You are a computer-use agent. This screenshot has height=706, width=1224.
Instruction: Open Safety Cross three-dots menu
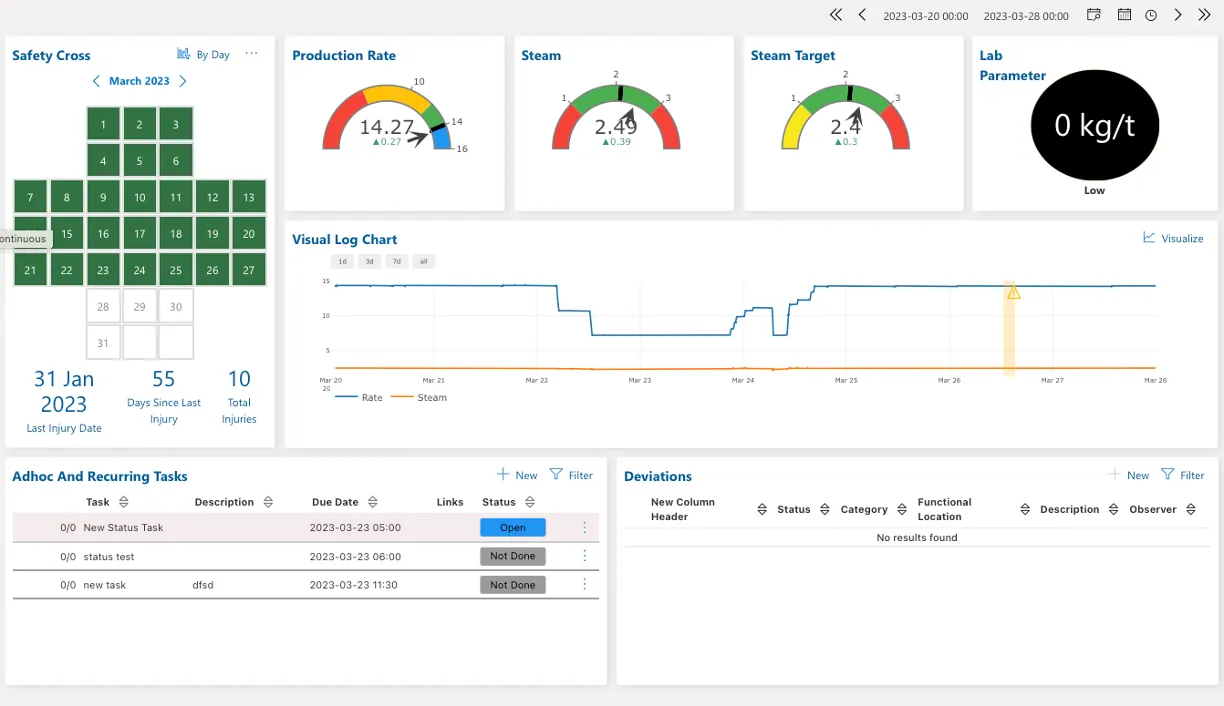pyautogui.click(x=251, y=54)
